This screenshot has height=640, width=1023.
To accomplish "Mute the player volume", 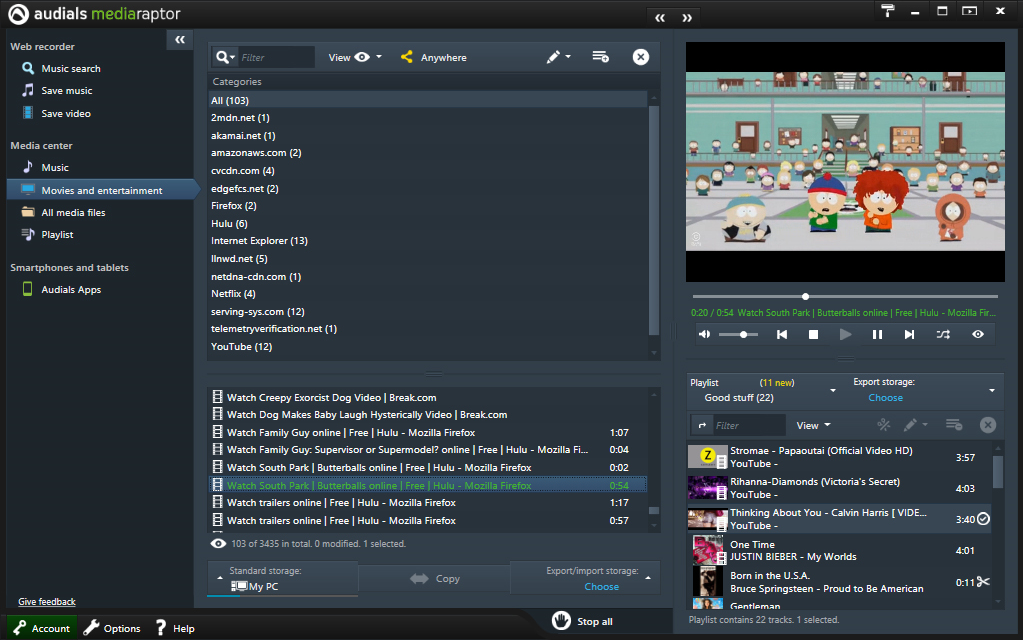I will click(x=704, y=334).
